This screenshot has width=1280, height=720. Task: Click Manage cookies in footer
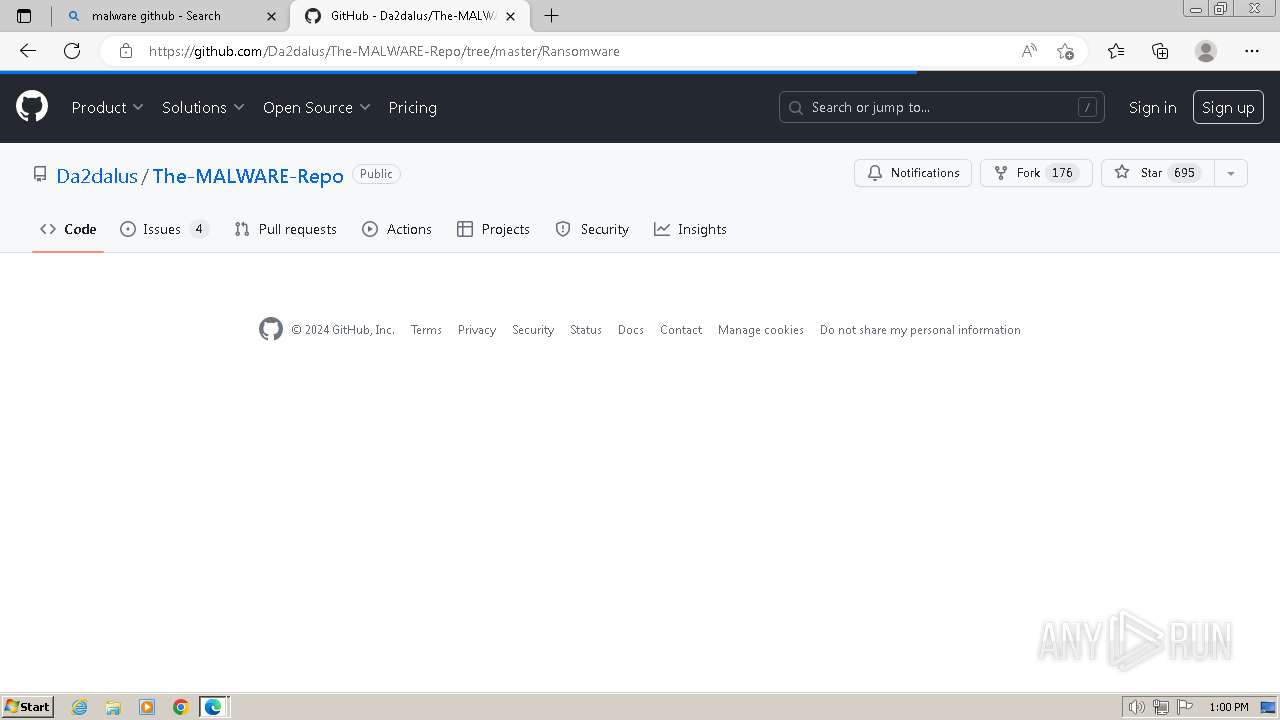tap(761, 330)
